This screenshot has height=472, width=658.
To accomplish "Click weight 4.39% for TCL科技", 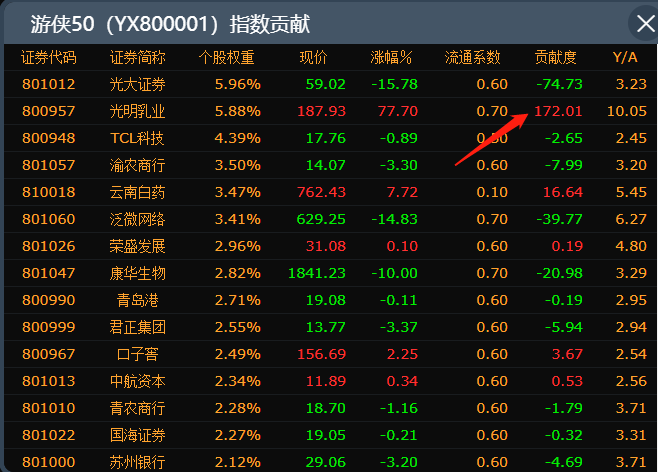I will pyautogui.click(x=238, y=138).
